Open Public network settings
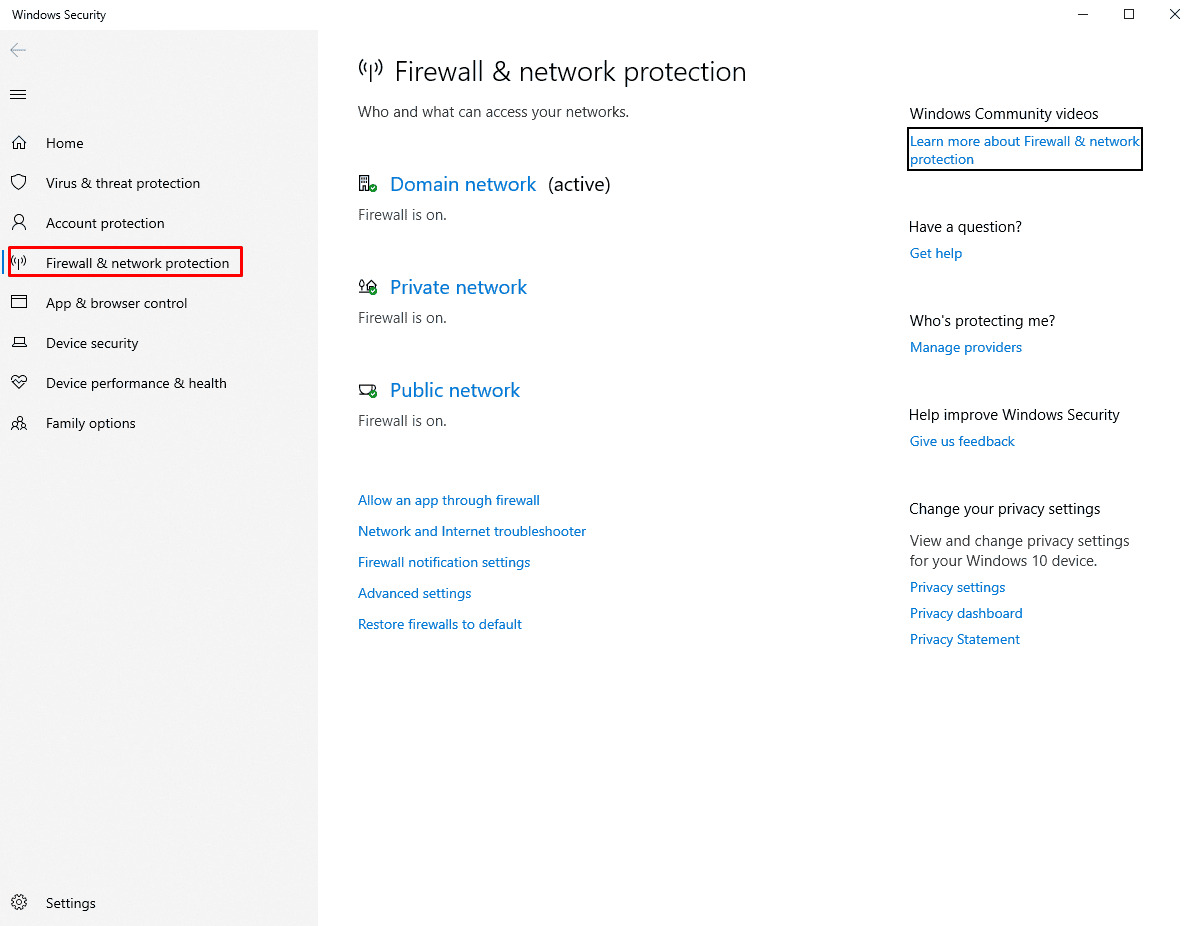Image resolution: width=1193 pixels, height=926 pixels. [x=455, y=390]
